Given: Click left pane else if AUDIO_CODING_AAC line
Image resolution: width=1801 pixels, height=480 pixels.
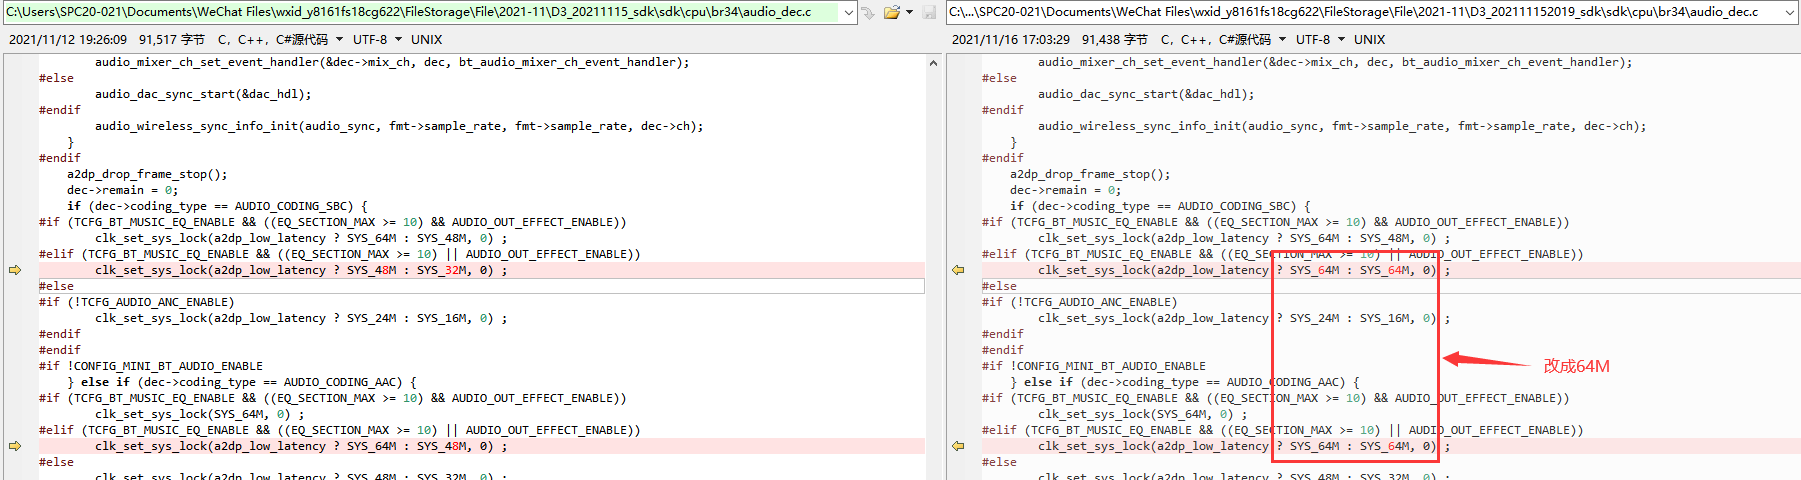Looking at the screenshot, I should pos(242,382).
